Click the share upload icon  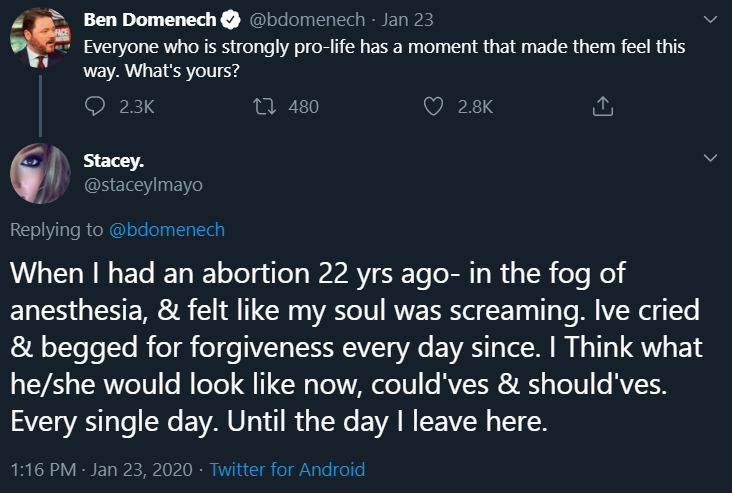pos(602,106)
